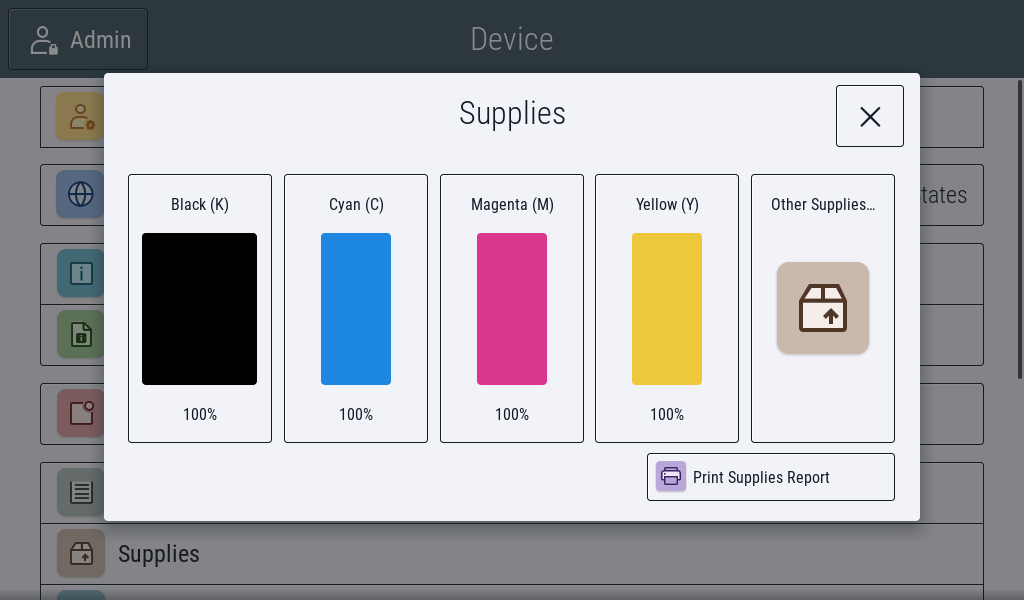Click the red page icon in the sidebar
This screenshot has width=1024, height=600.
click(x=81, y=413)
